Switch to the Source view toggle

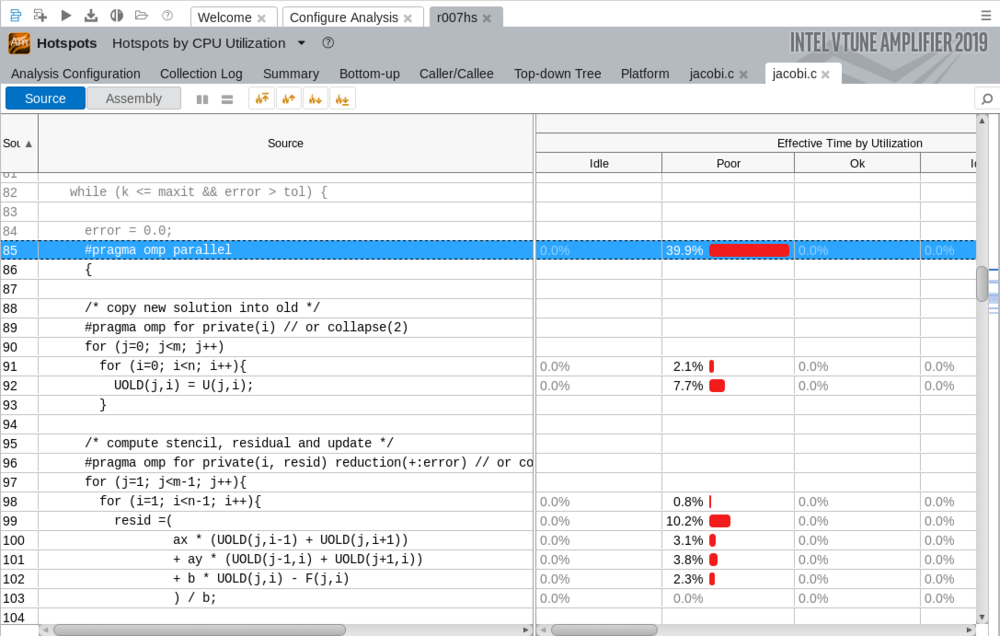pyautogui.click(x=45, y=98)
